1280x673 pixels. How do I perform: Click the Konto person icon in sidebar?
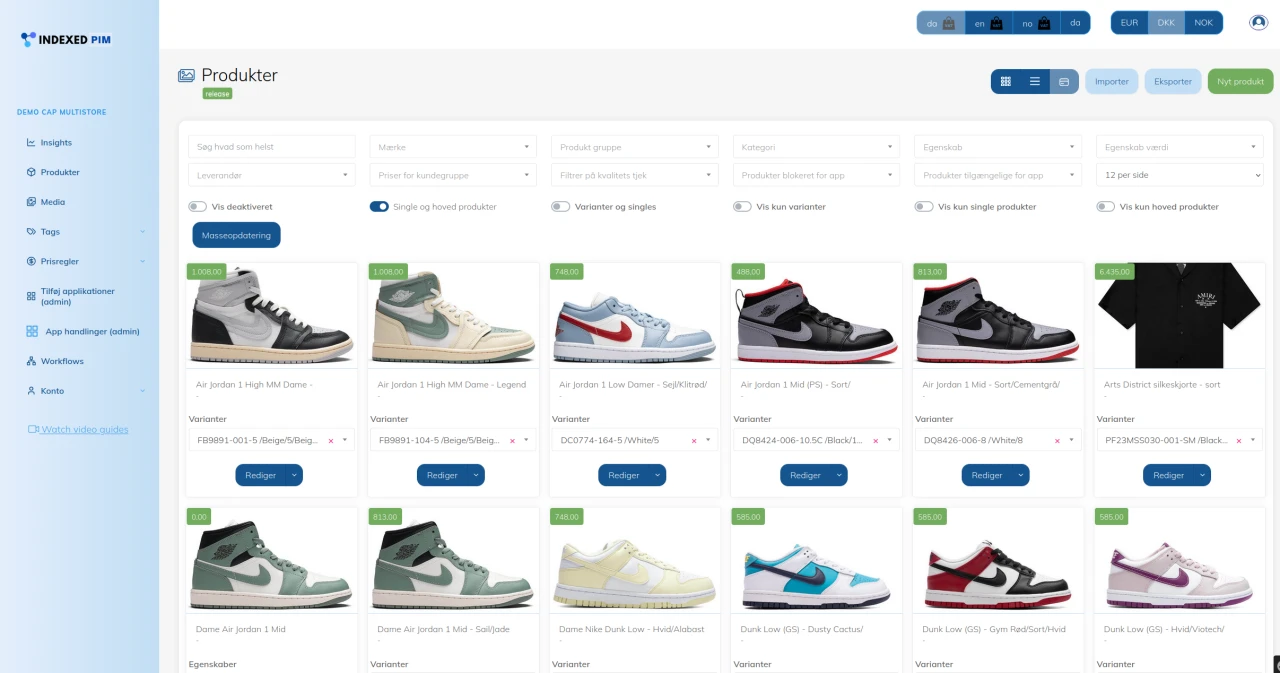tap(31, 391)
